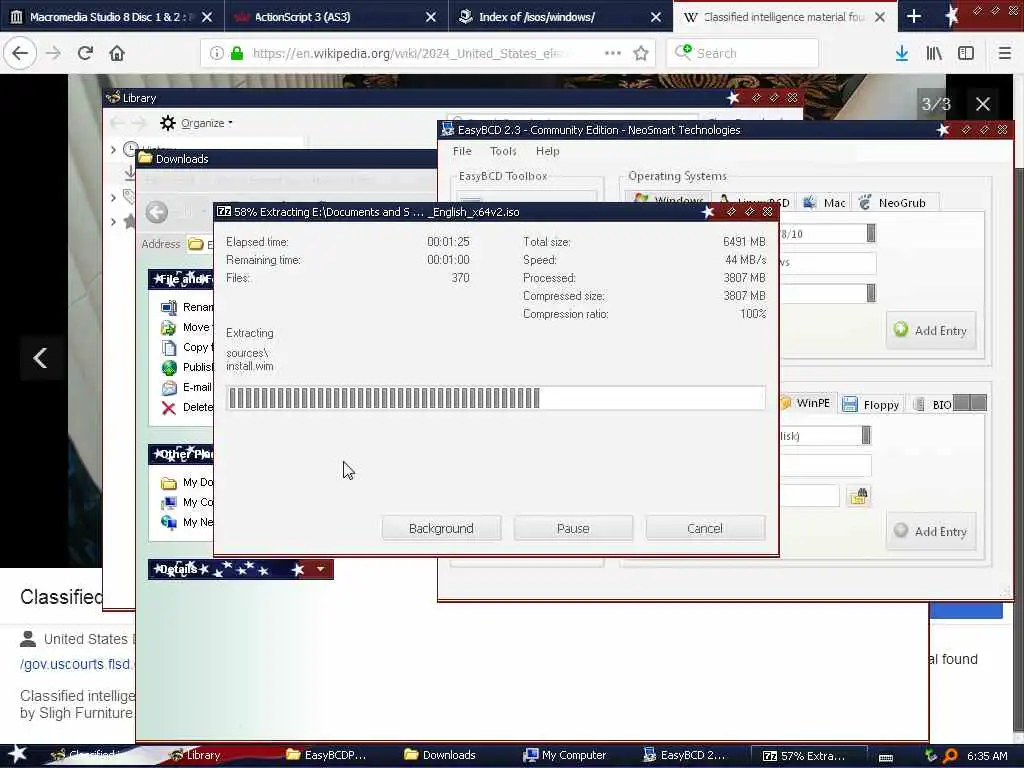The image size is (1024, 768).
Task: Open My Computer in Other Places
Action: tap(187, 502)
